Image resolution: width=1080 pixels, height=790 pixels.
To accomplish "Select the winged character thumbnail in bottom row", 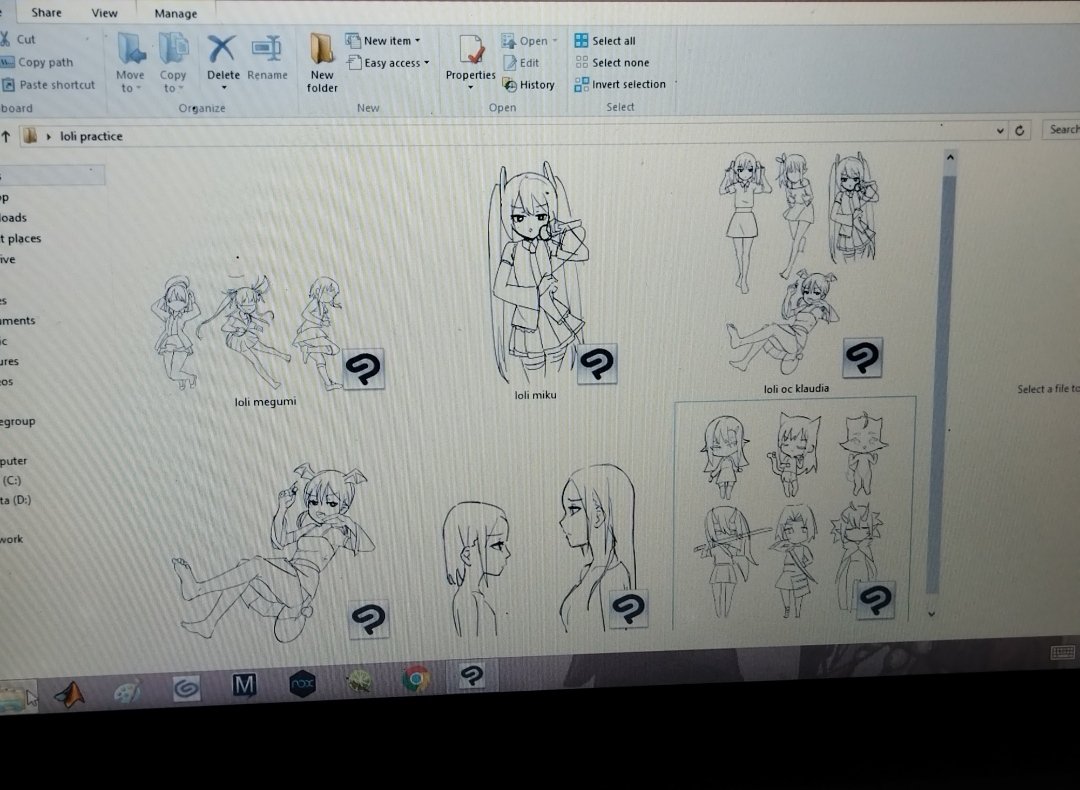I will coord(279,553).
